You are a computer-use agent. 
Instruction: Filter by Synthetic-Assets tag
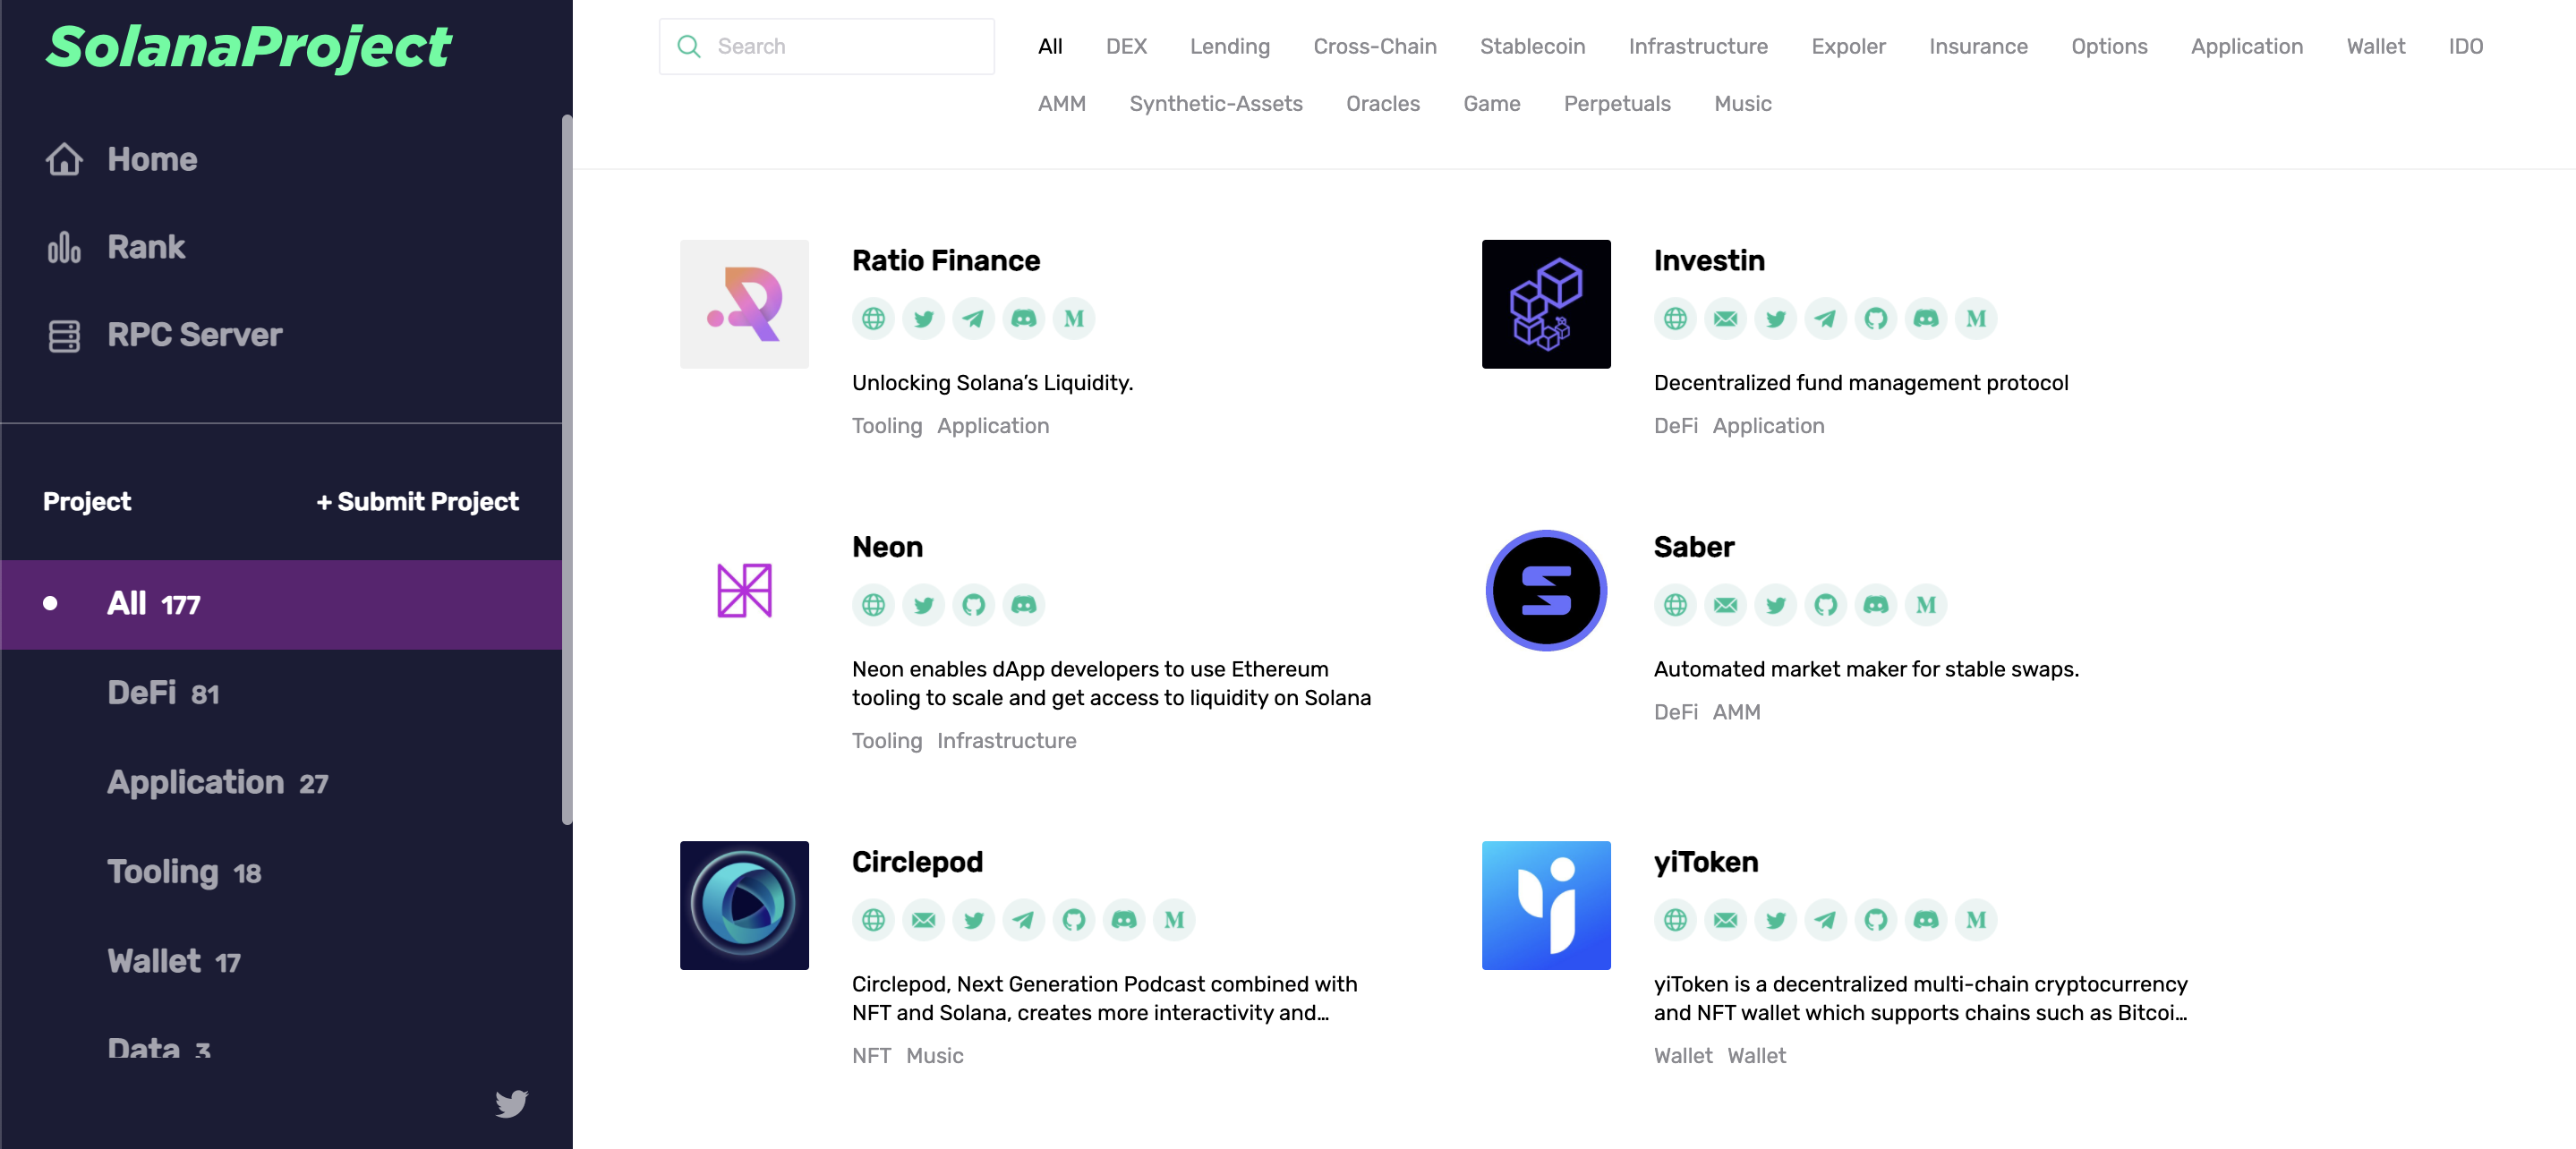pyautogui.click(x=1215, y=103)
